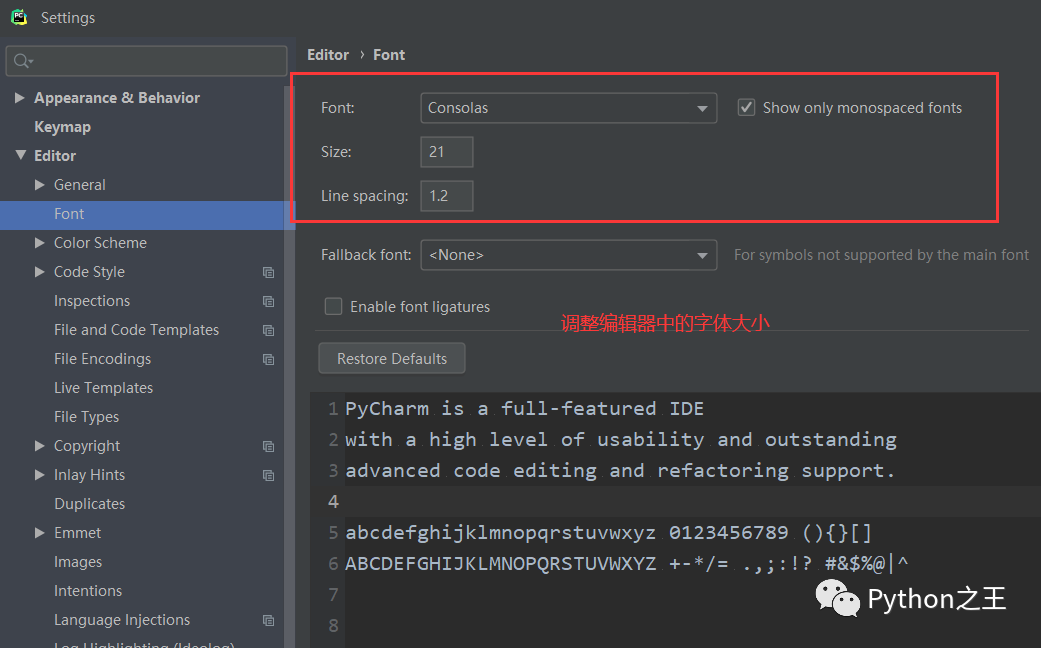Open Images settings page
Viewport: 1041px width, 648px height.
point(78,562)
